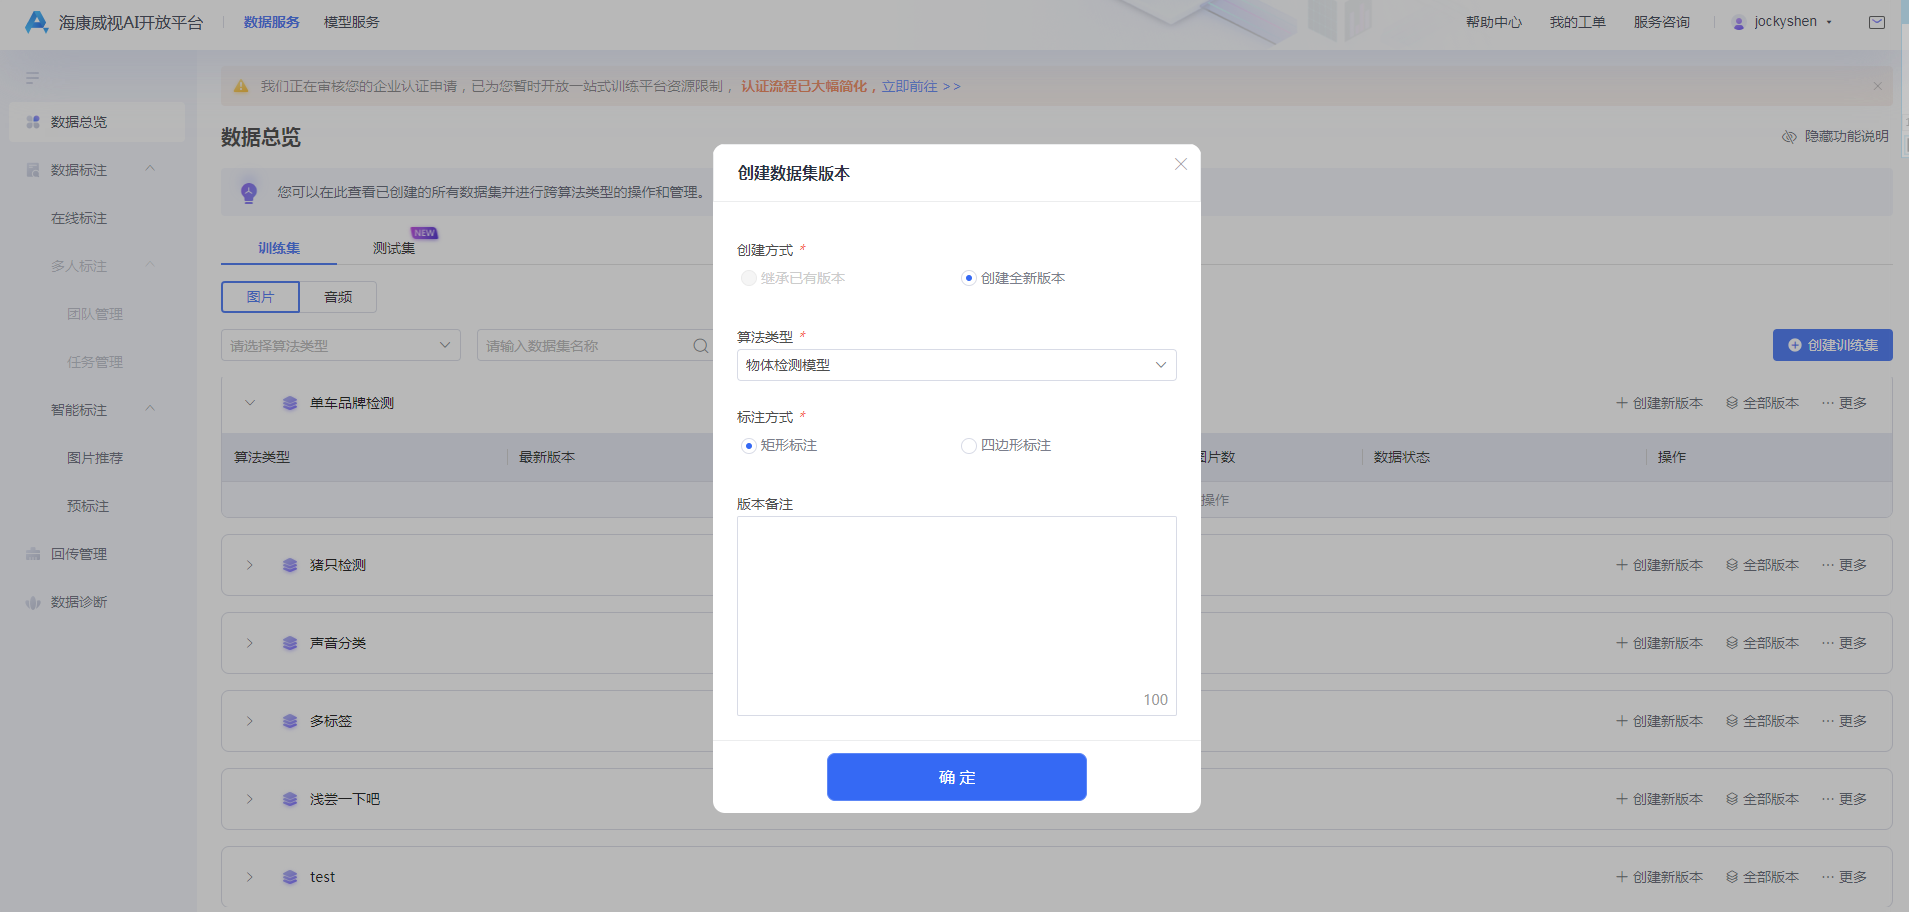Toggle the sidebar collapse hamburger icon
This screenshot has height=912, width=1909.
(32, 78)
